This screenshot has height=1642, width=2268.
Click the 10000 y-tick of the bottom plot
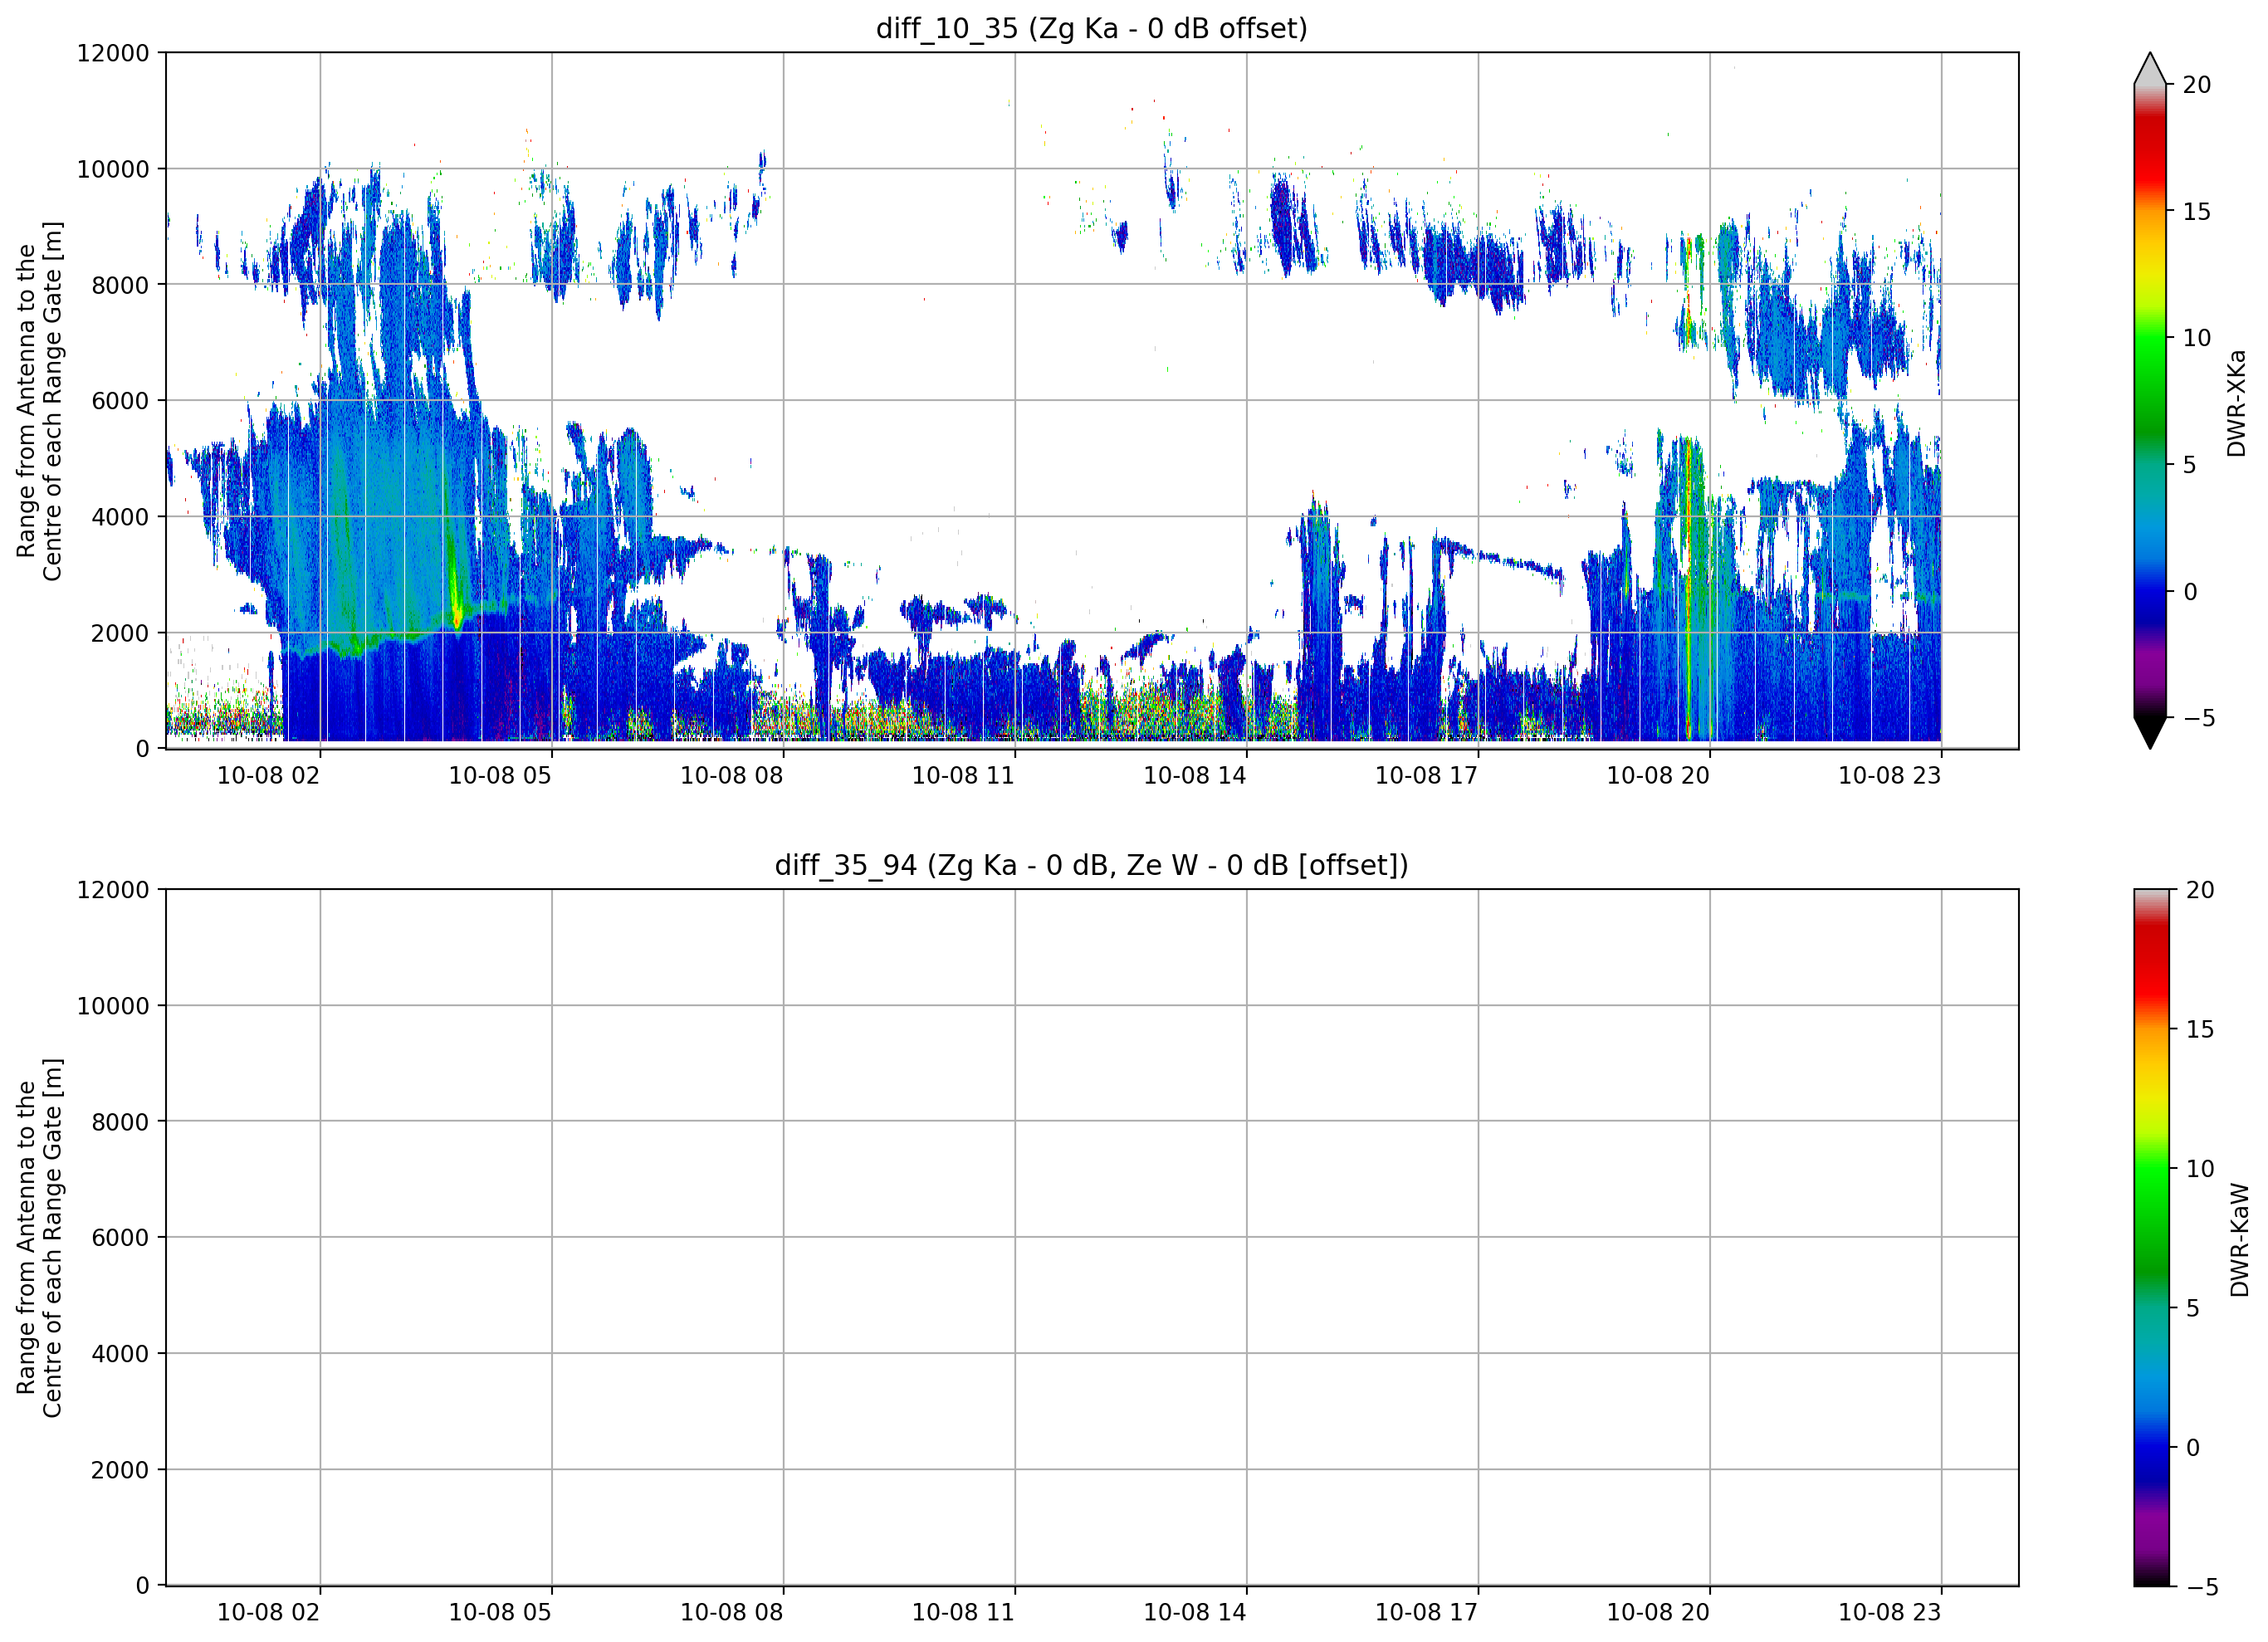113,1006
